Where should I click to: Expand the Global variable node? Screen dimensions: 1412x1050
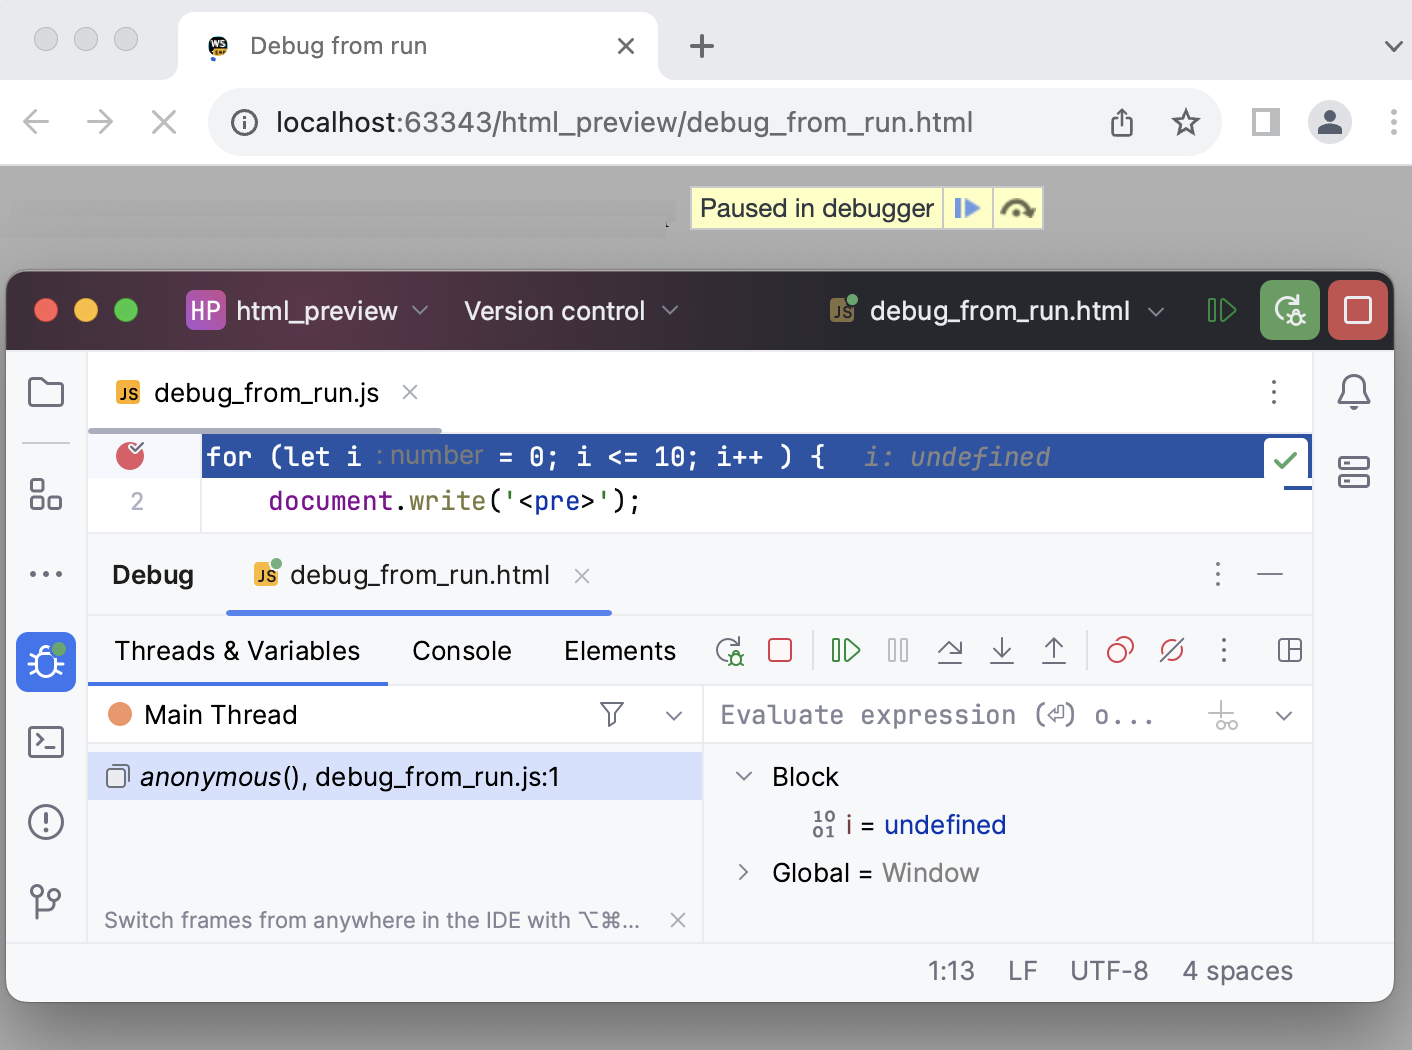click(742, 872)
